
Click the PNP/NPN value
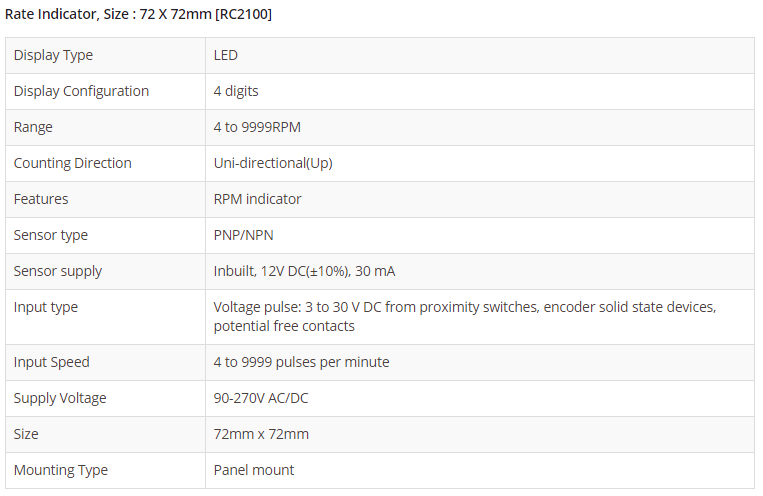(x=243, y=235)
